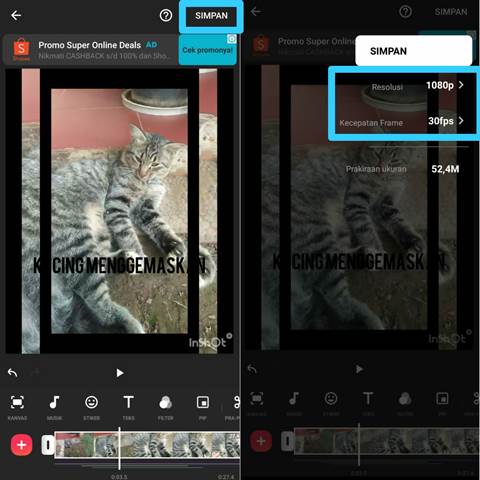This screenshot has height=480, width=480.
Task: Tap the dimmed undo arrow in save-dialog screen
Action: (x=252, y=369)
